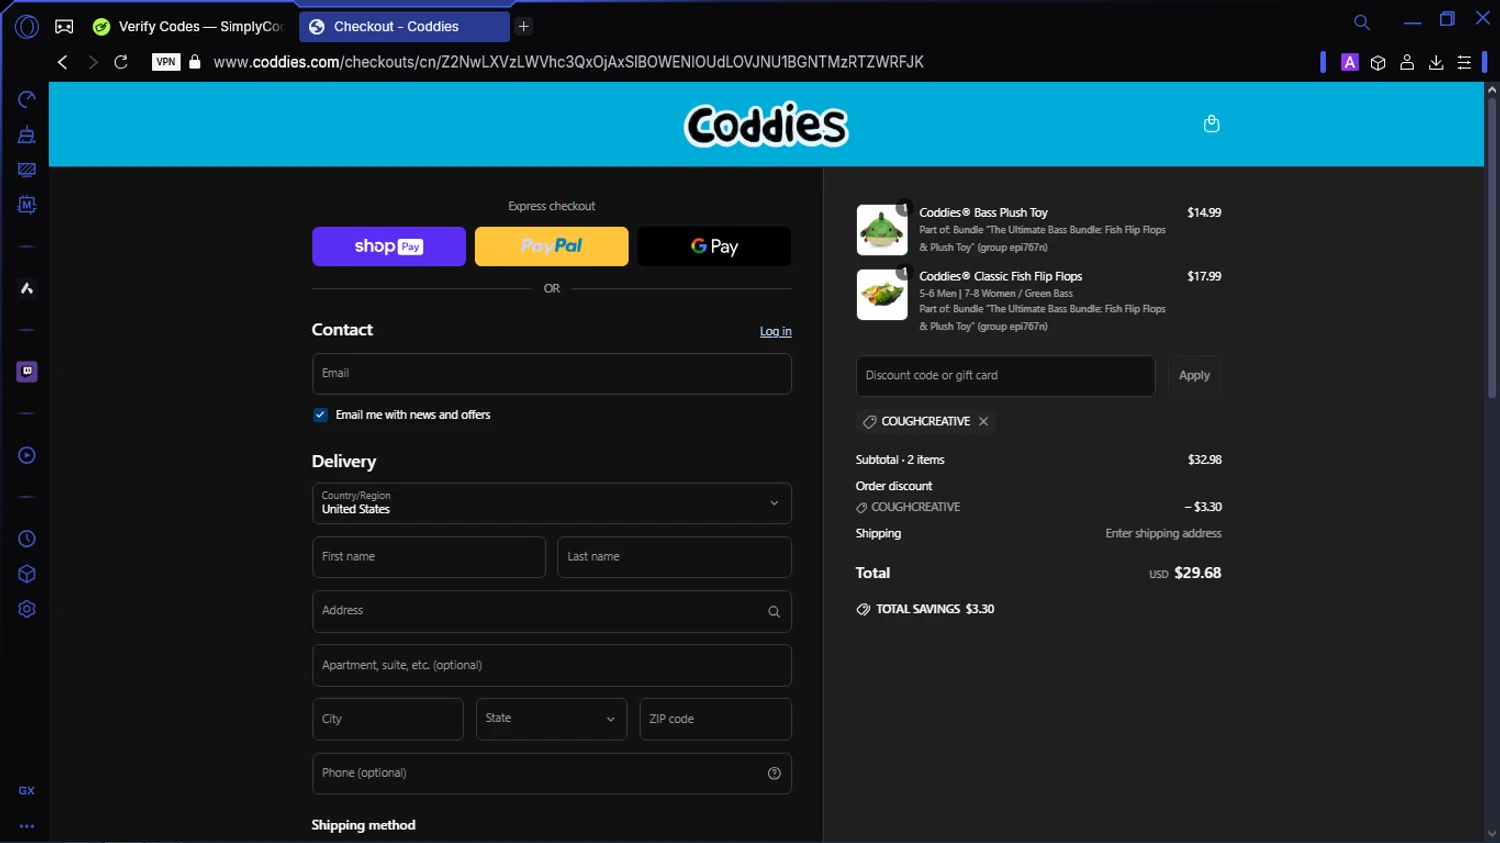
Task: Pay with PayPal express button
Action: 551,246
